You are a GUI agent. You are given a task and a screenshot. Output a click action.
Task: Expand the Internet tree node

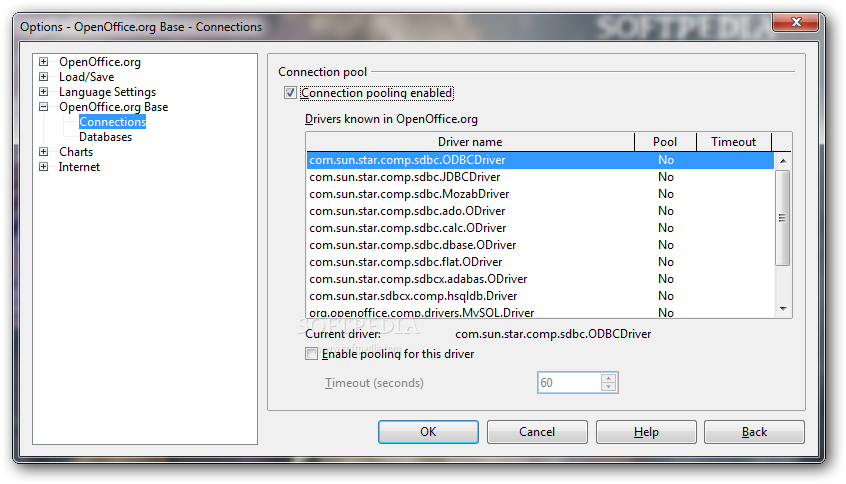tap(44, 167)
